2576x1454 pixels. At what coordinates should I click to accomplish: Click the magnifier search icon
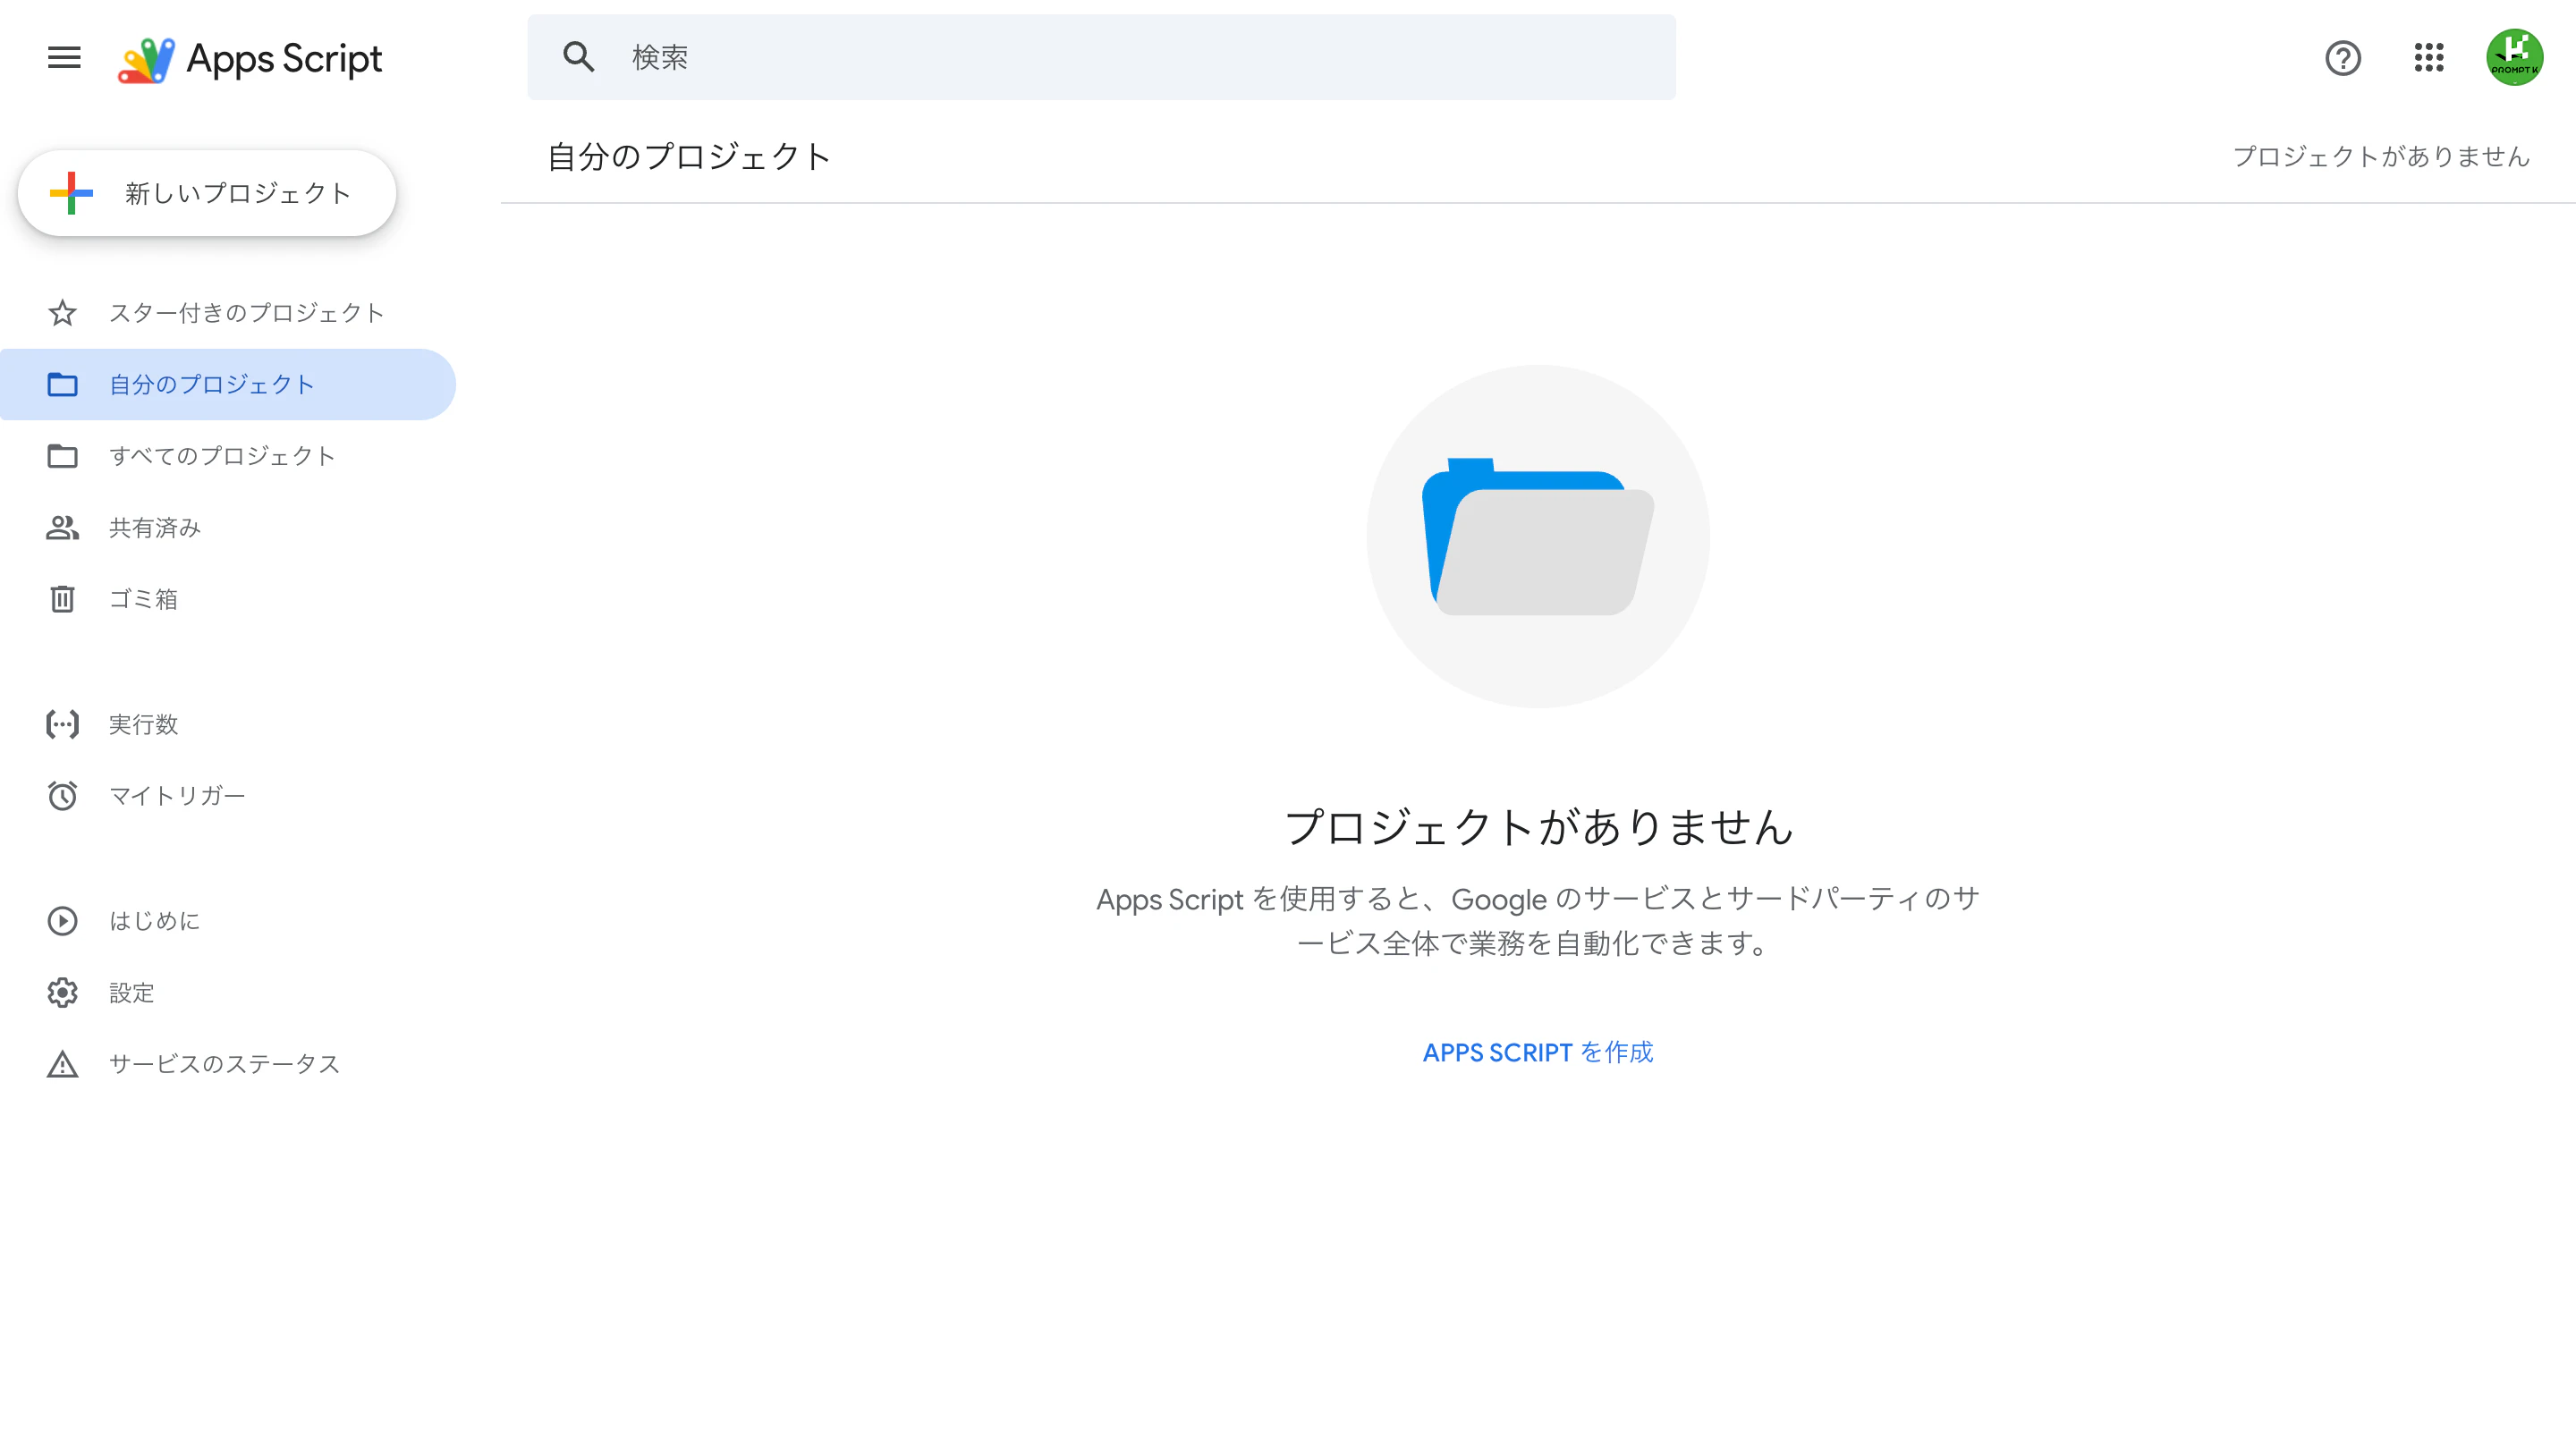point(579,57)
